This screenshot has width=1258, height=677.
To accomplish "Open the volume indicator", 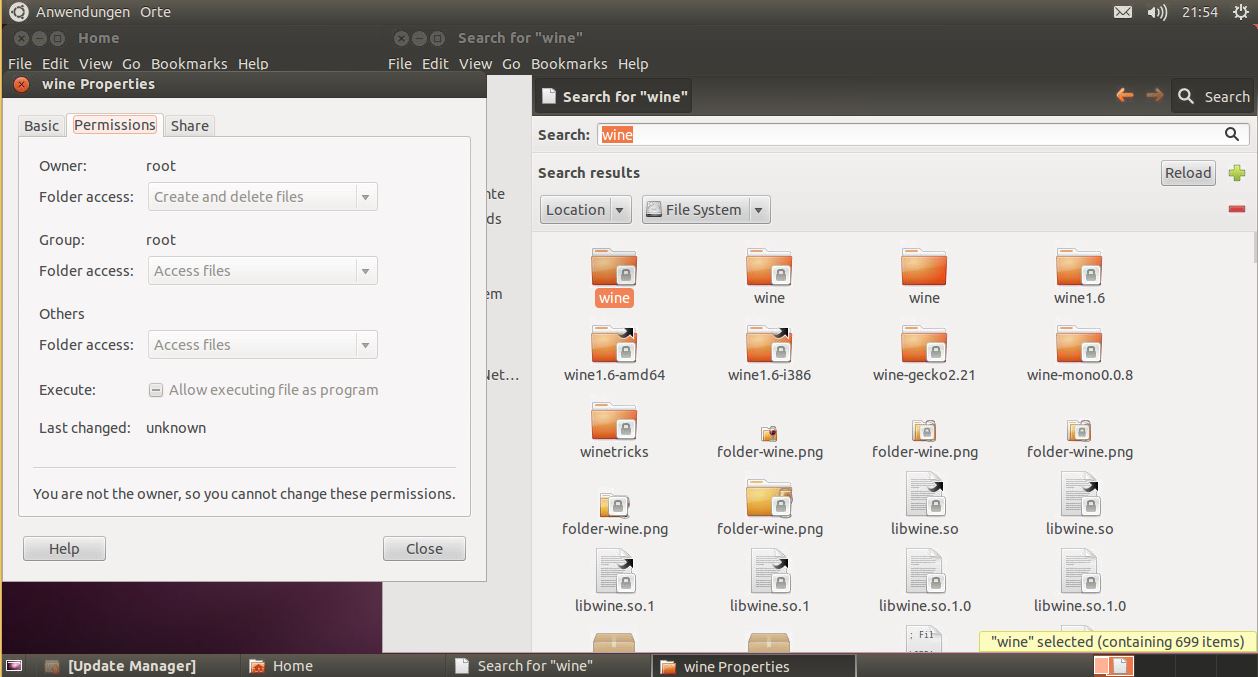I will [x=1157, y=12].
